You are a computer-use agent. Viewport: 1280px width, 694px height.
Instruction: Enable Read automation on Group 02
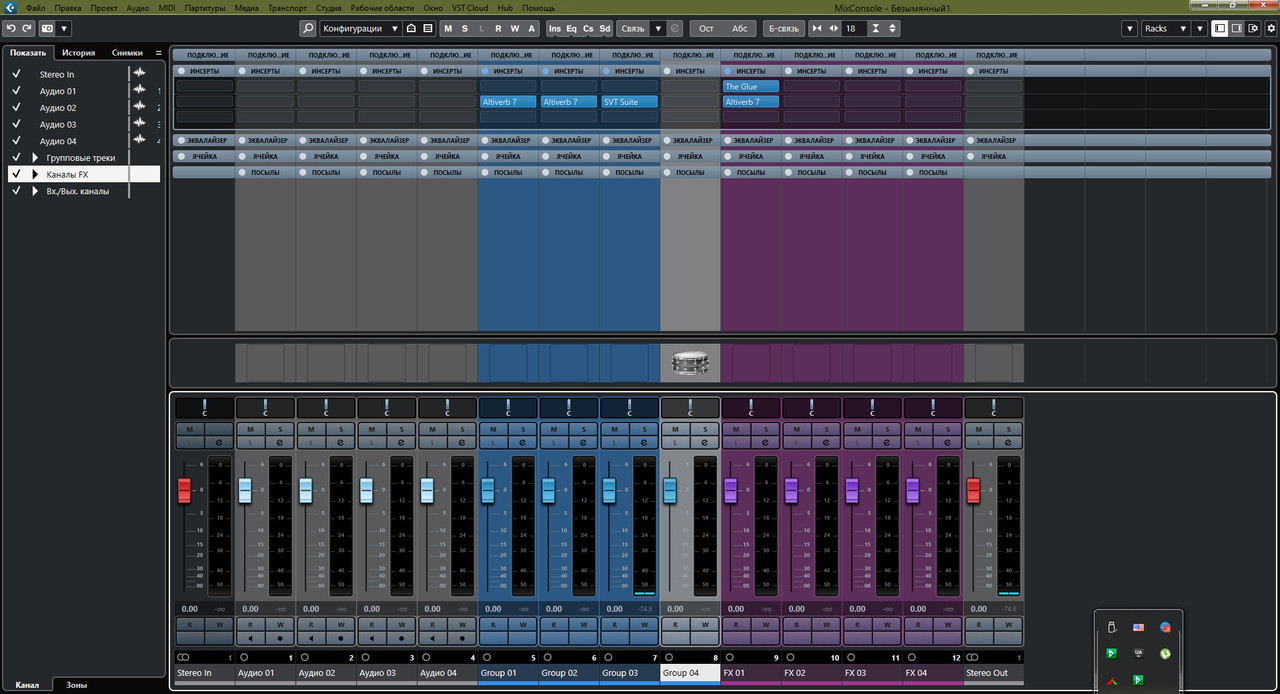[554, 624]
